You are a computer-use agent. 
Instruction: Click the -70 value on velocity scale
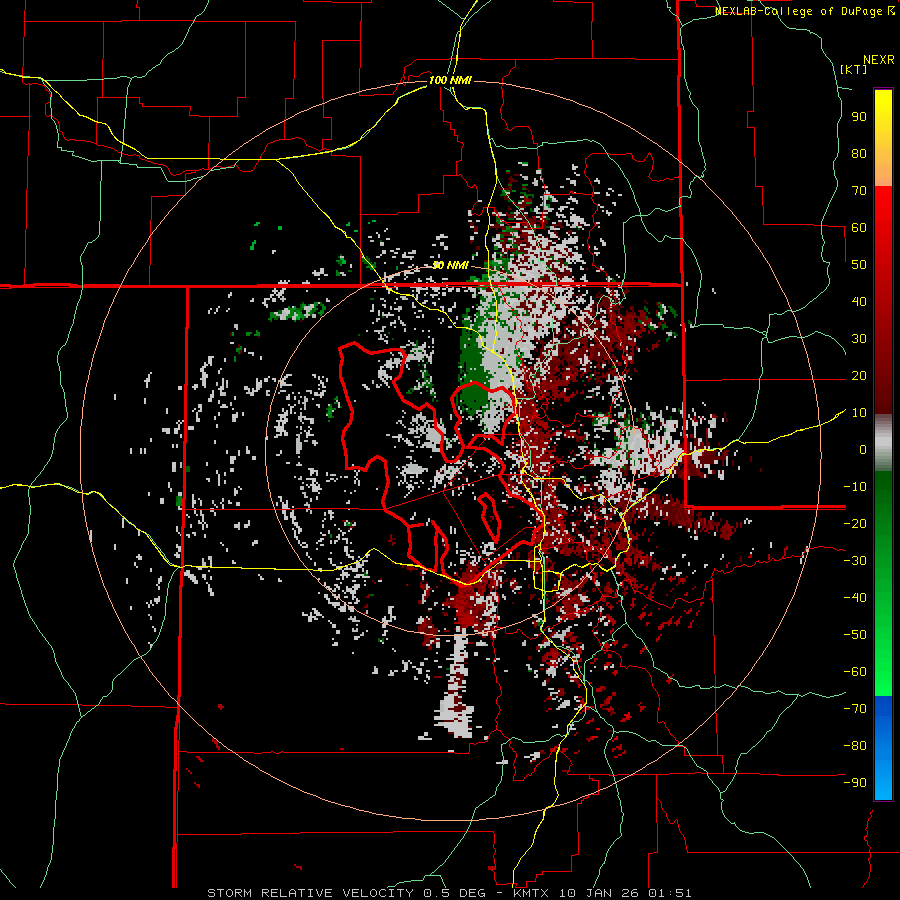click(x=855, y=709)
